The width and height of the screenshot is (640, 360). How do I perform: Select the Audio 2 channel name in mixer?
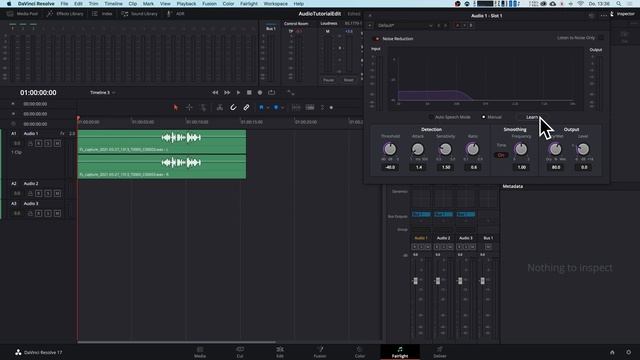point(443,238)
